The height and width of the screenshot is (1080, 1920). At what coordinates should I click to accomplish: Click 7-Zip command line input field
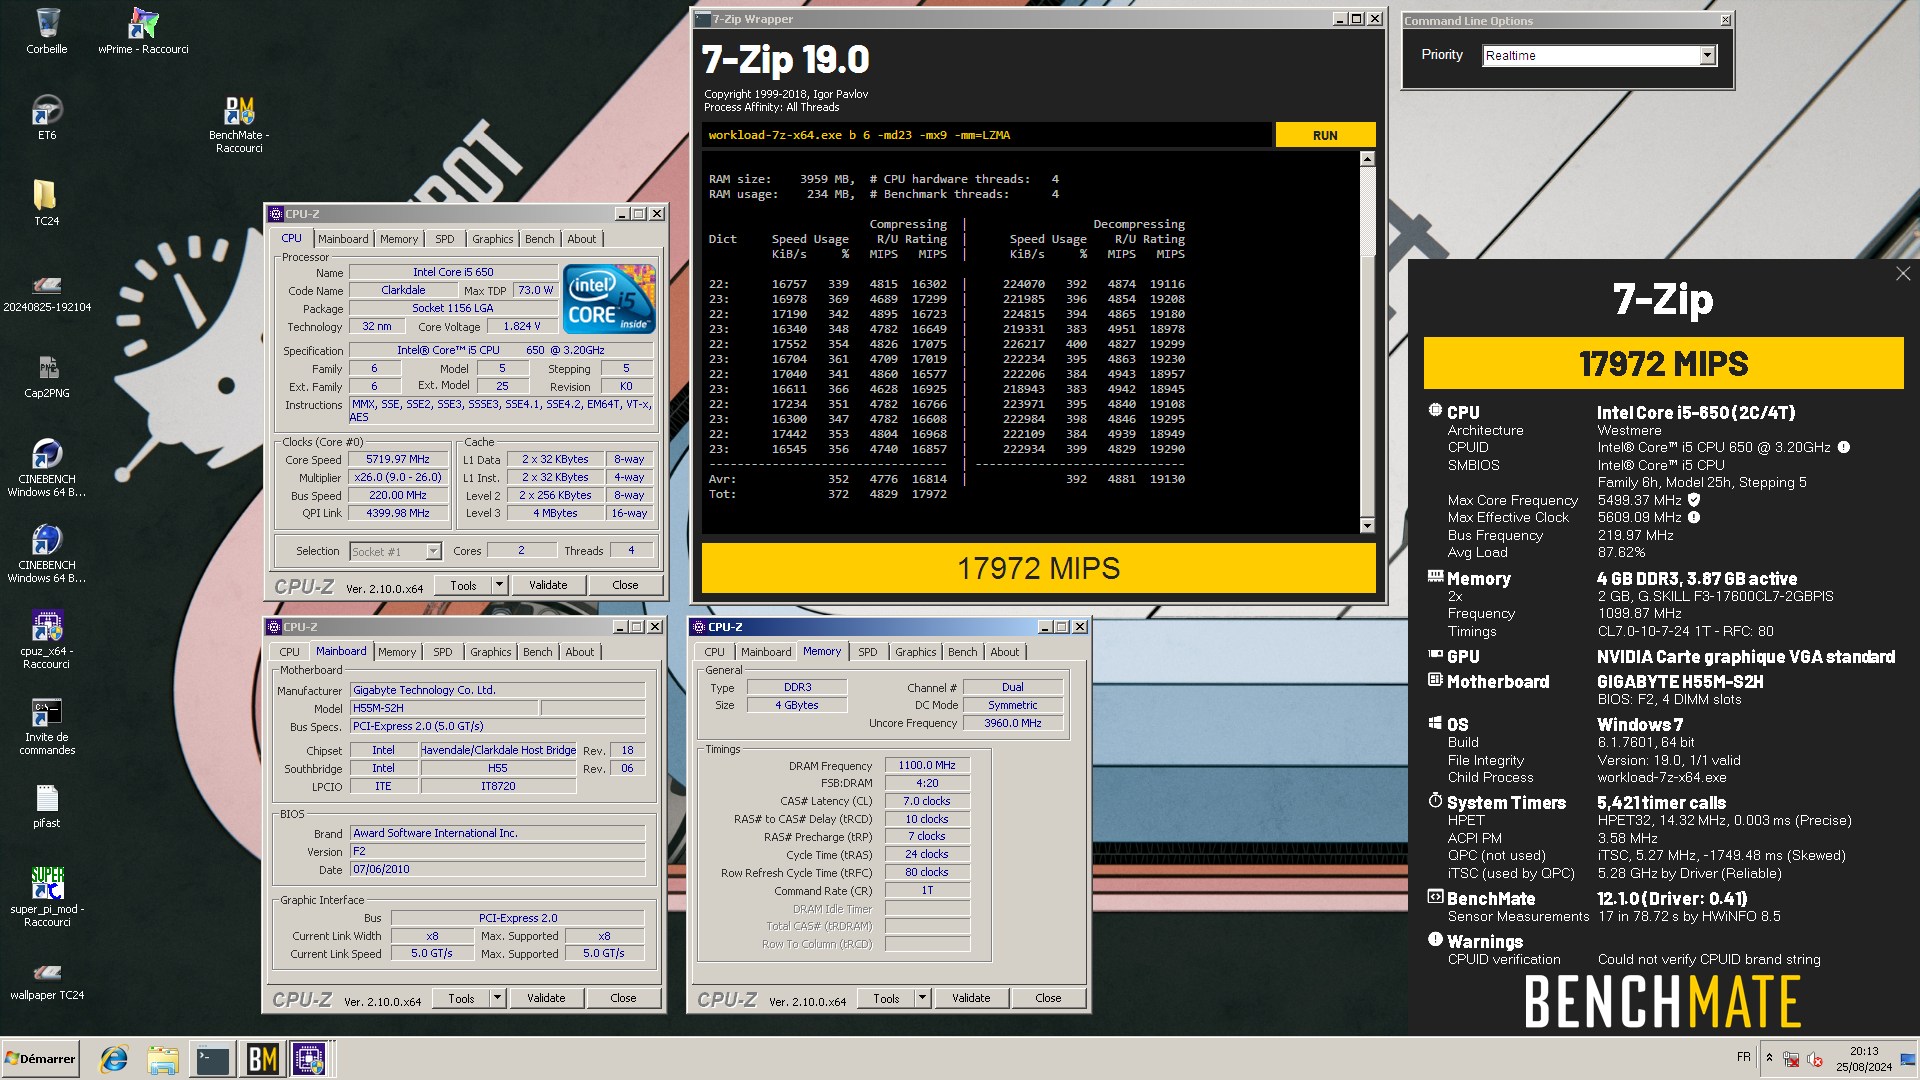(x=987, y=135)
